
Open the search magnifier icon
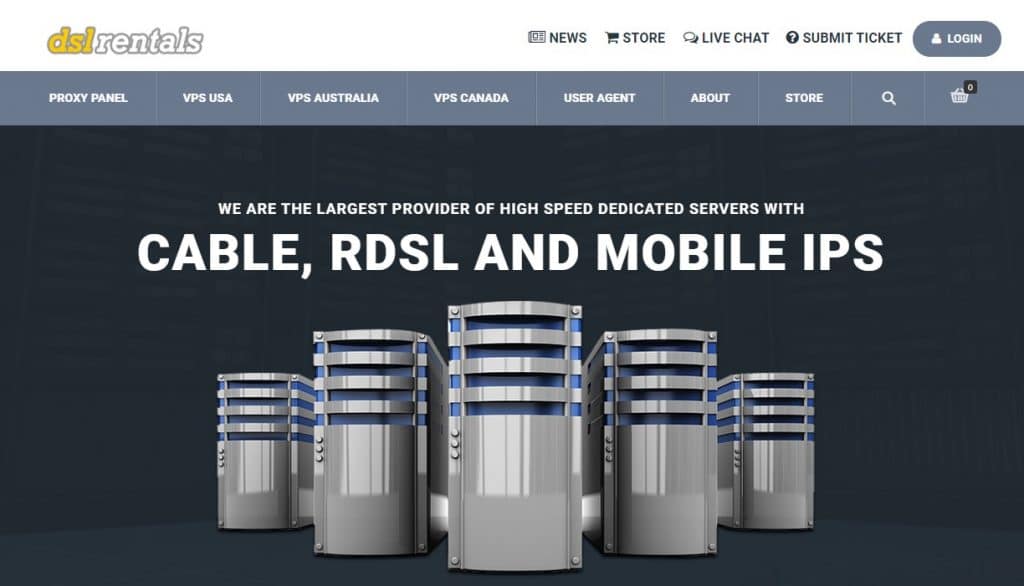[x=888, y=98]
